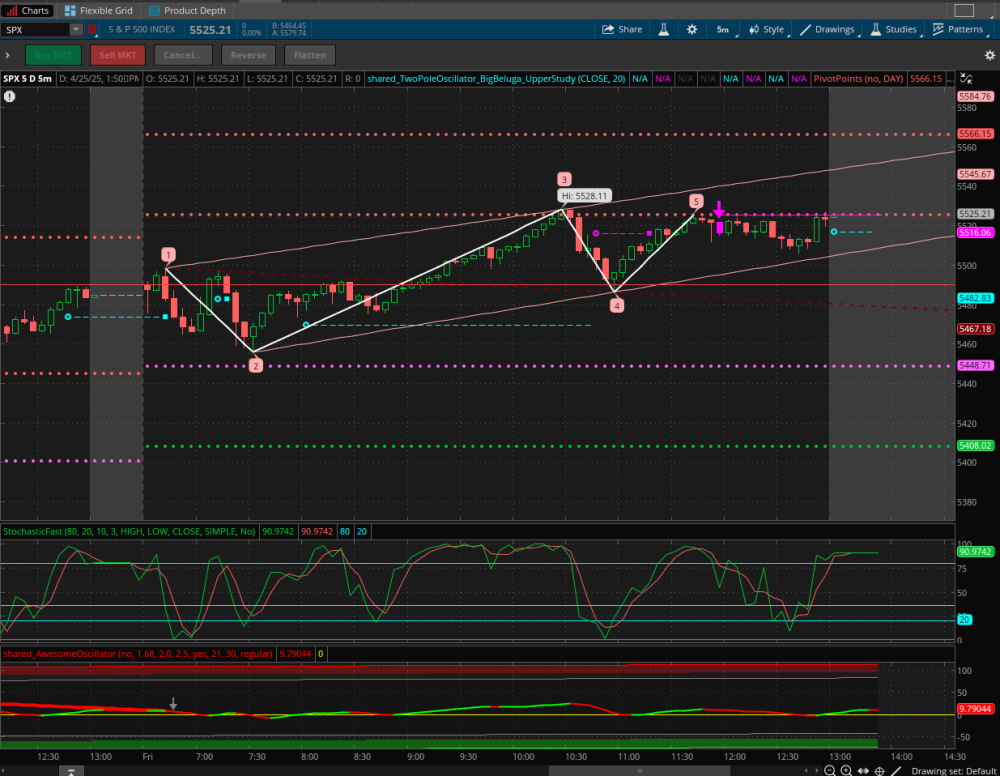The width and height of the screenshot is (1000, 776).
Task: Select the zoom-out magnifier in the status bar
Action: click(x=830, y=770)
